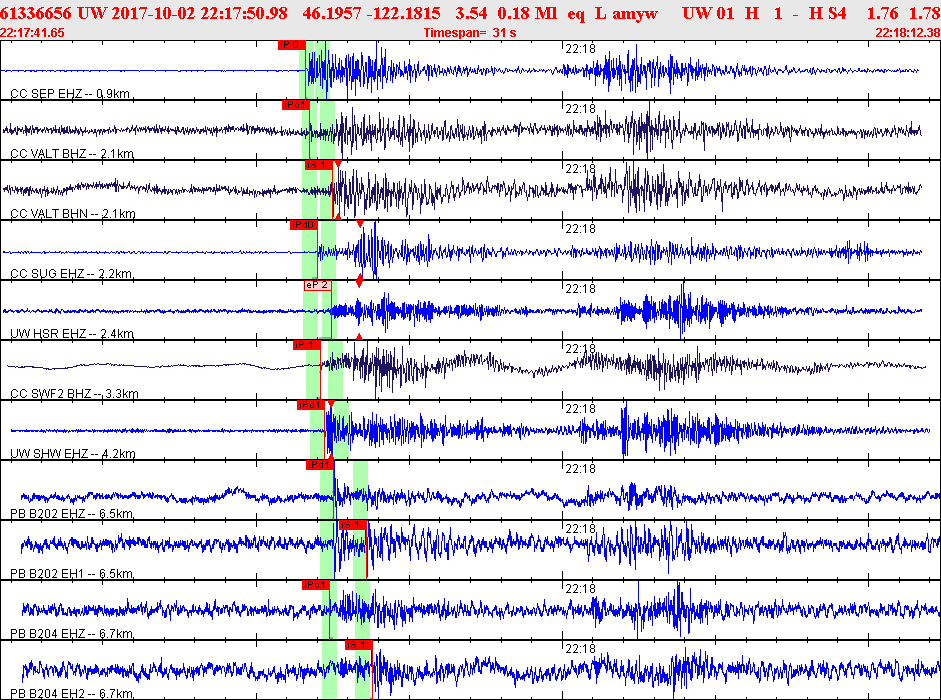The height and width of the screenshot is (700, 941).
Task: Select the iPc1 pick flag on VALT BHZ
Action: [x=296, y=105]
